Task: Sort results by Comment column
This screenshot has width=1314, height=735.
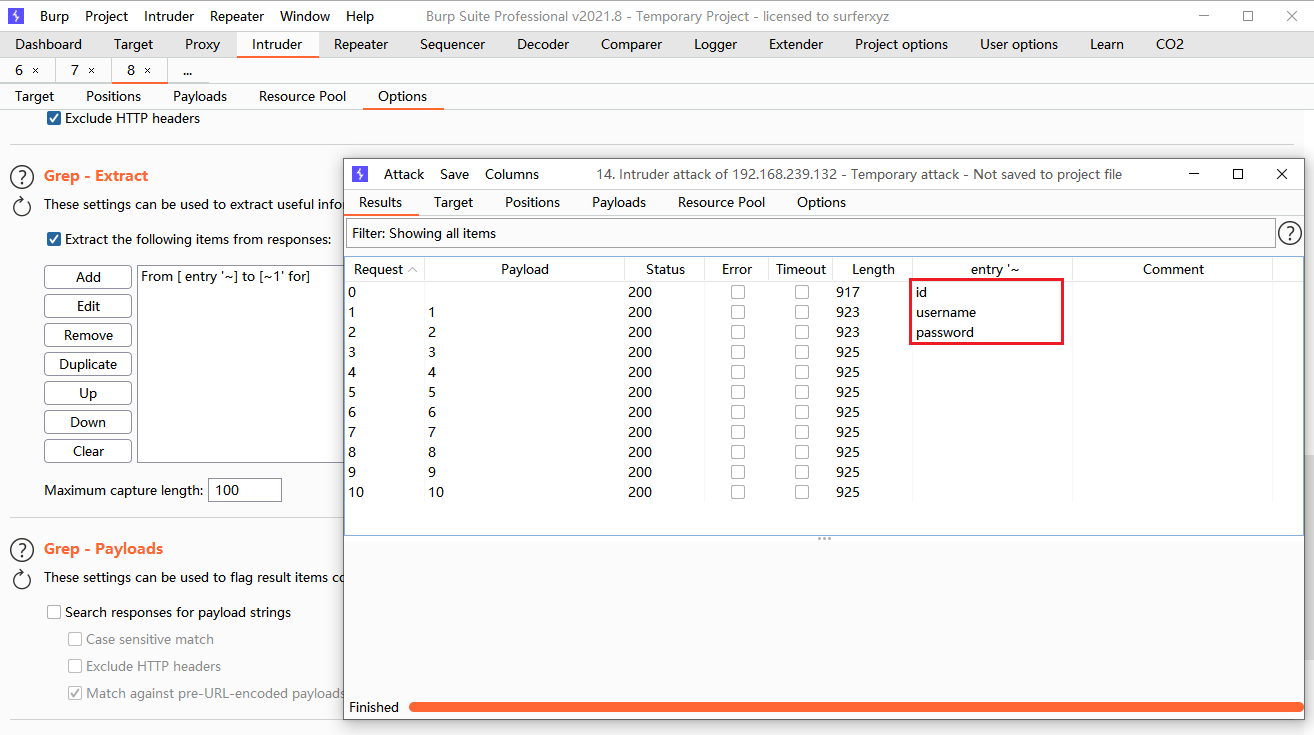Action: pos(1173,269)
